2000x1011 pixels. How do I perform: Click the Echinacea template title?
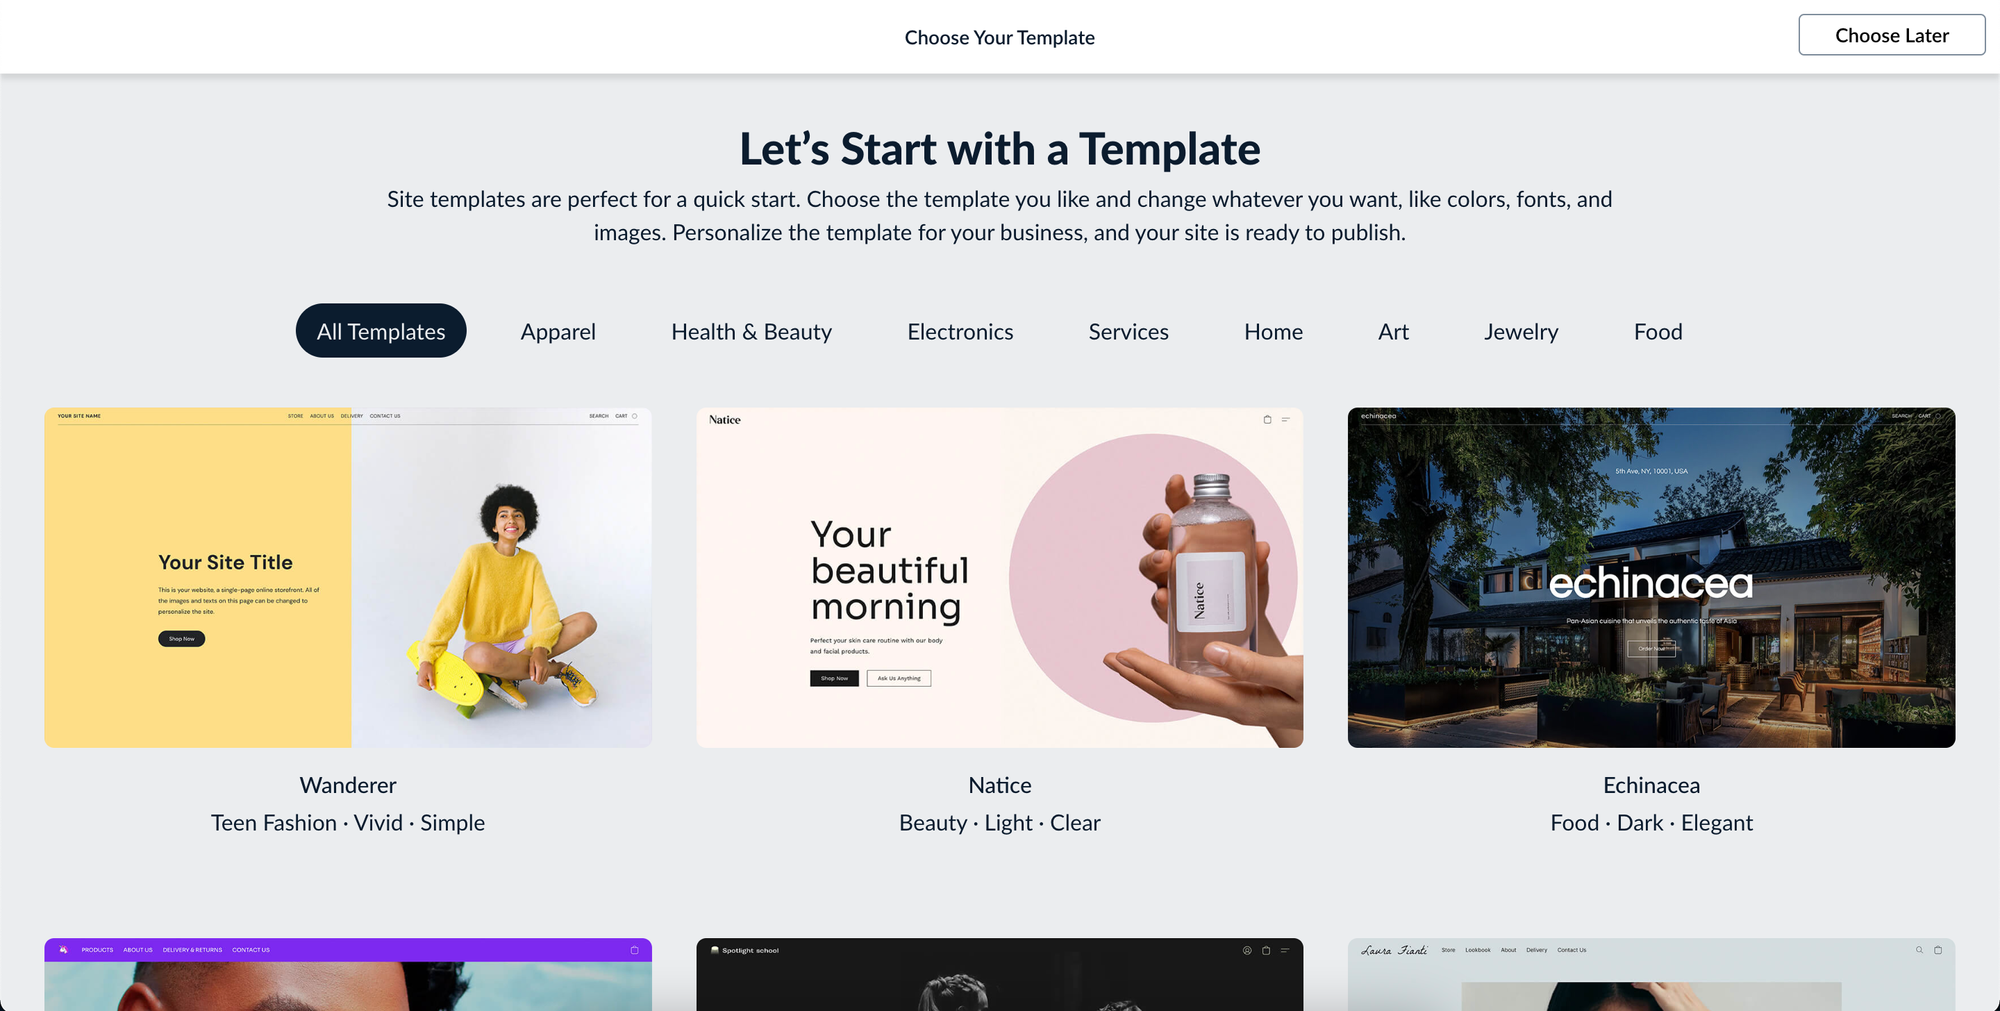(1651, 785)
